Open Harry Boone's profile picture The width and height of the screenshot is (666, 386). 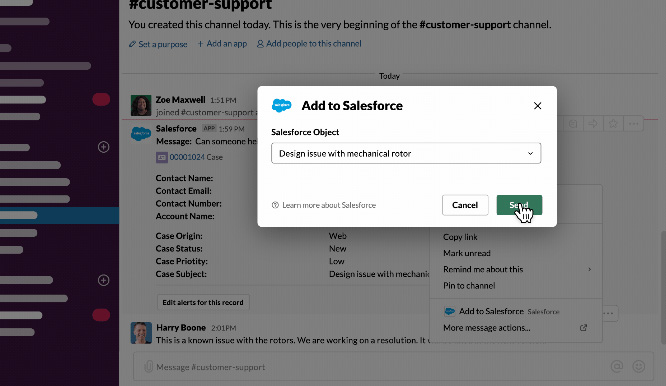(x=141, y=332)
